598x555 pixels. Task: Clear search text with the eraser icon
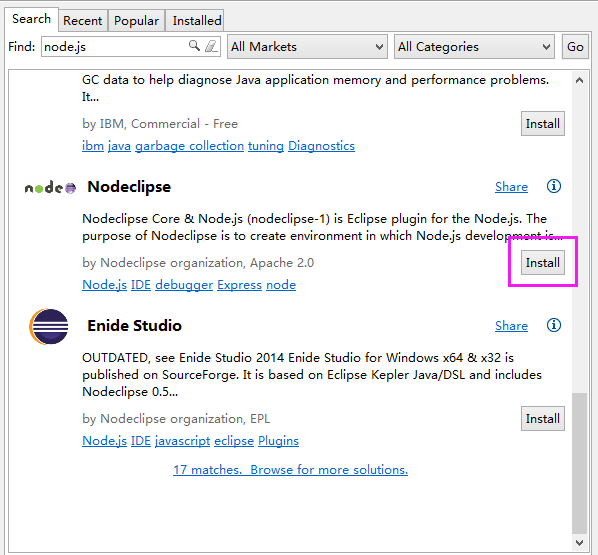(x=211, y=46)
